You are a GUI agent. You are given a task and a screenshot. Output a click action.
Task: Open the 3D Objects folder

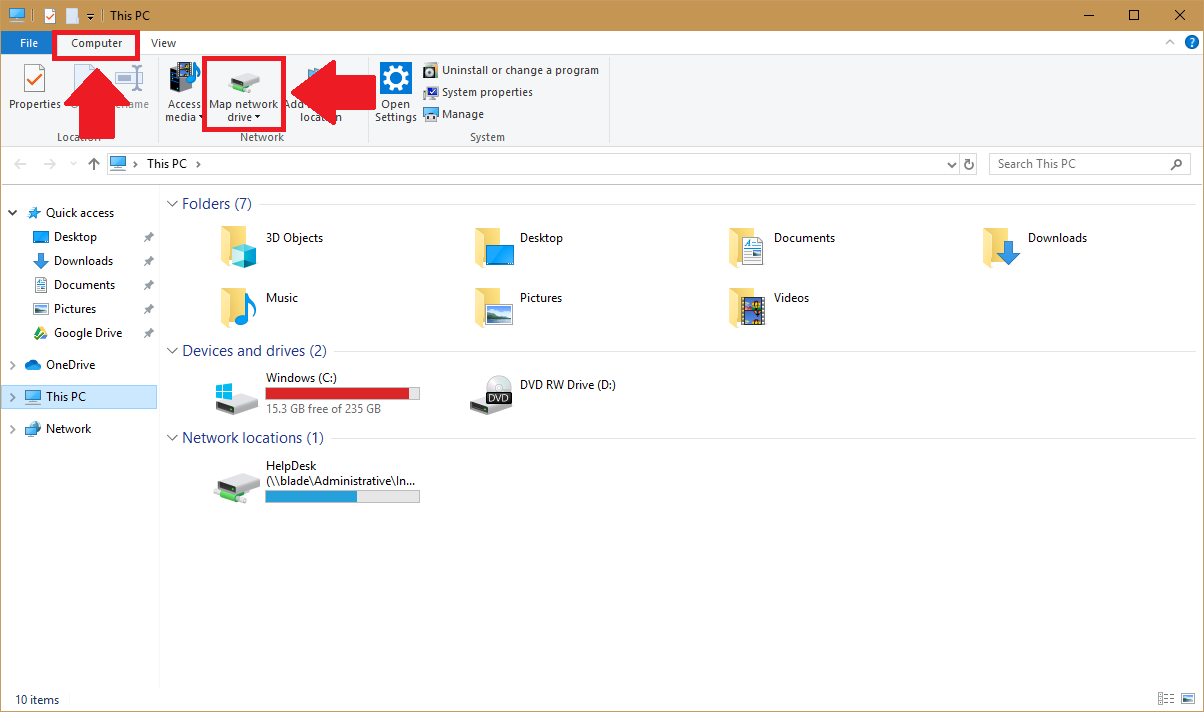[238, 246]
